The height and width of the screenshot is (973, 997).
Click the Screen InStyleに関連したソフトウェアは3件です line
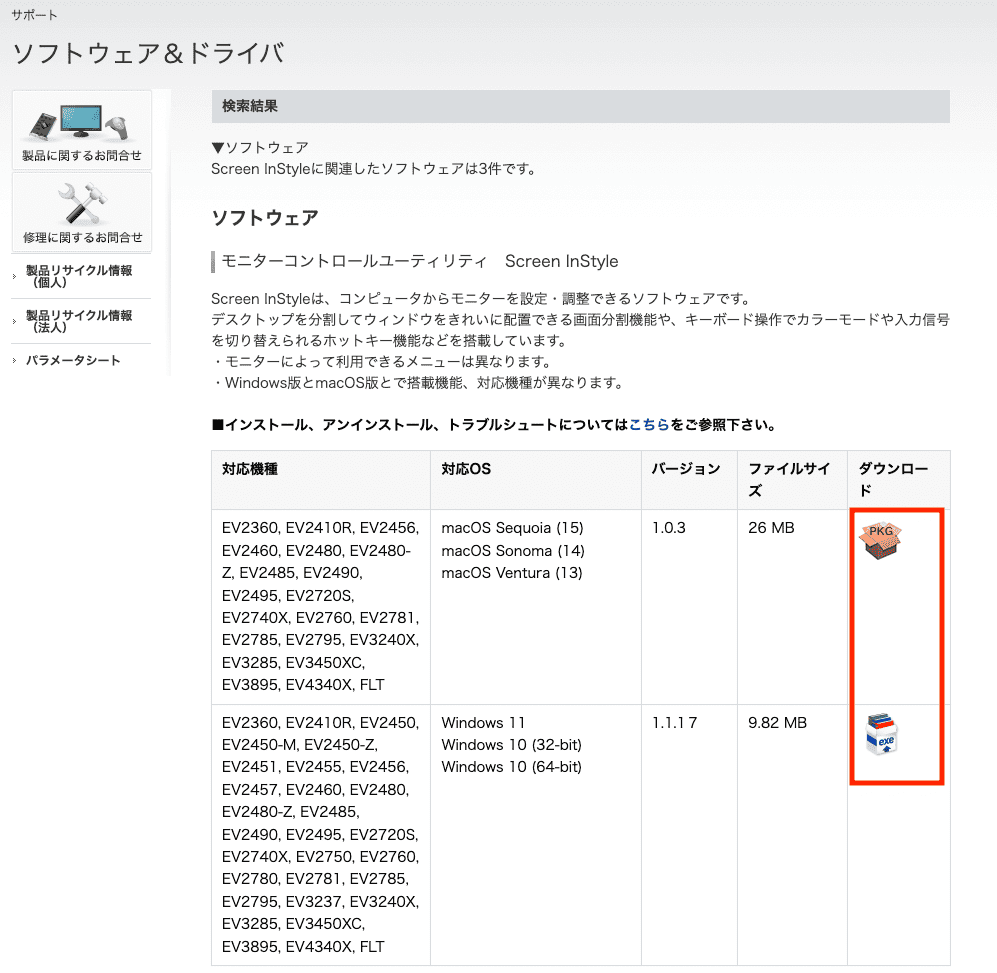(375, 169)
